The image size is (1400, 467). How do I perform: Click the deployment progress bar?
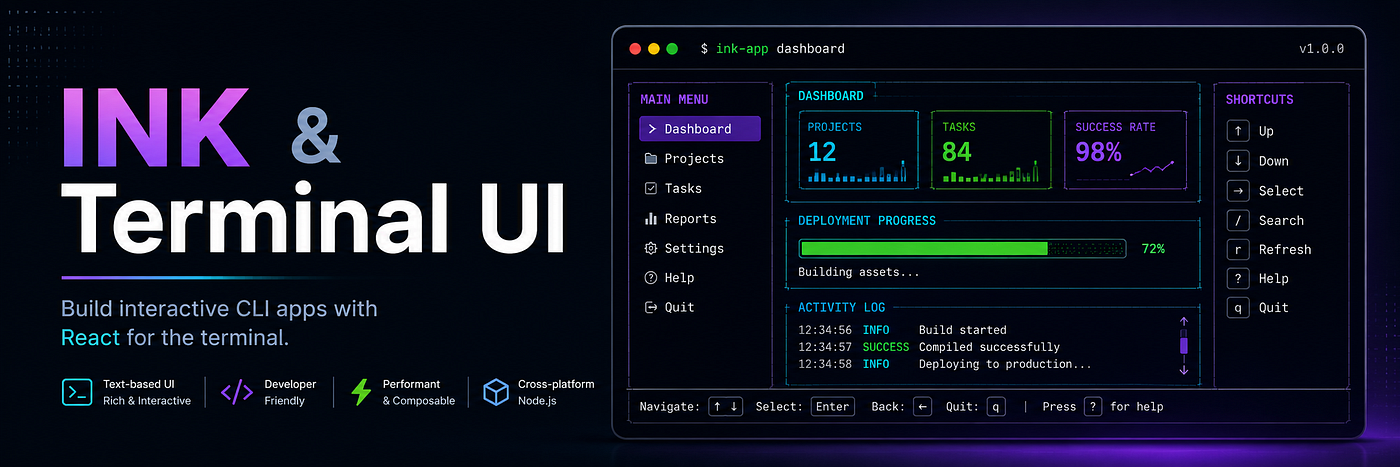(x=962, y=248)
